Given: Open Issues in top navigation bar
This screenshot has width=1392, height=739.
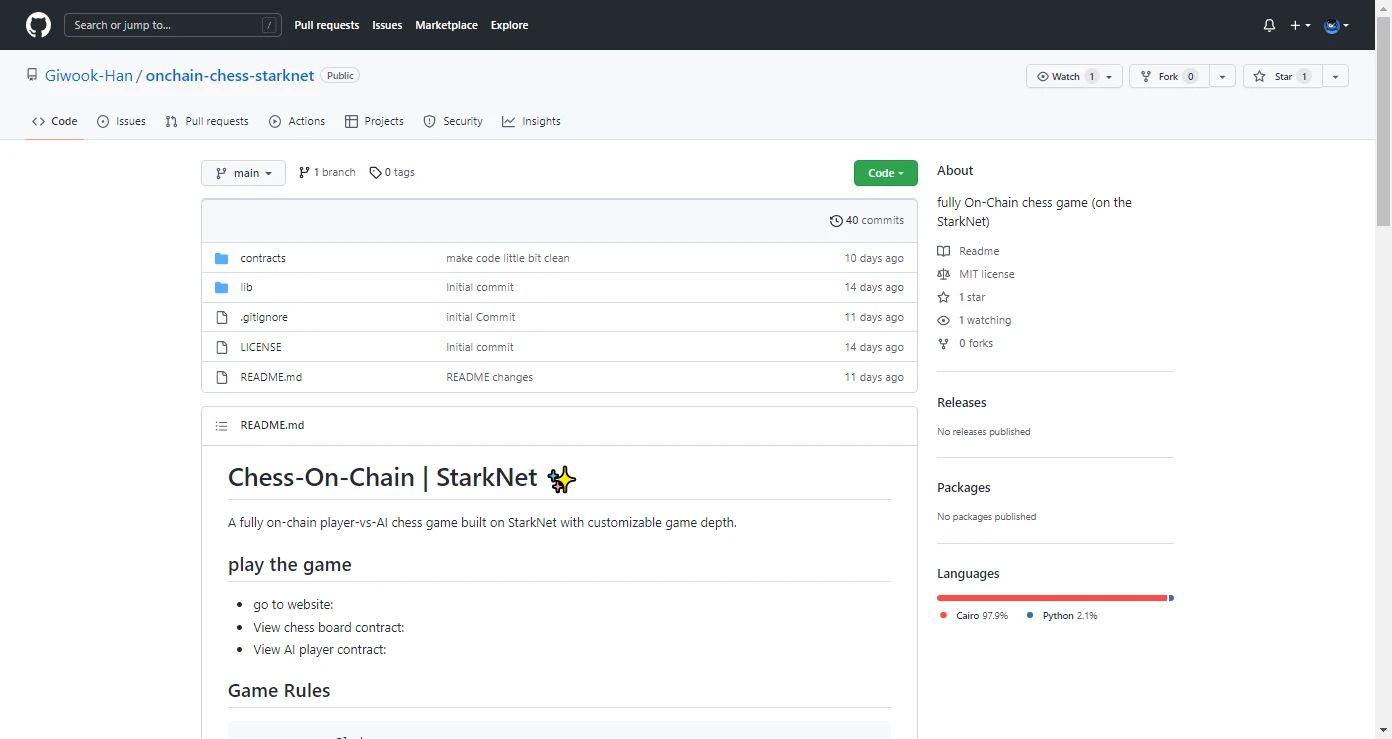Looking at the screenshot, I should click(387, 26).
